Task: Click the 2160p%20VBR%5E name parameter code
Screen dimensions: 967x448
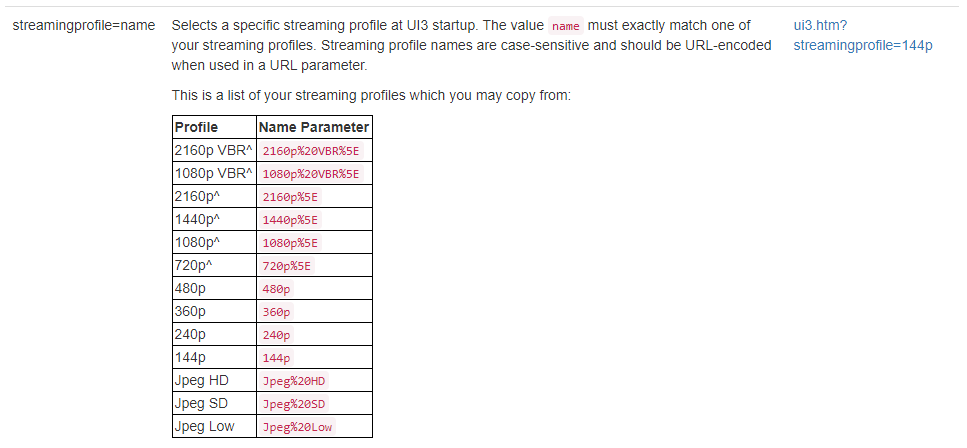Action: point(311,151)
